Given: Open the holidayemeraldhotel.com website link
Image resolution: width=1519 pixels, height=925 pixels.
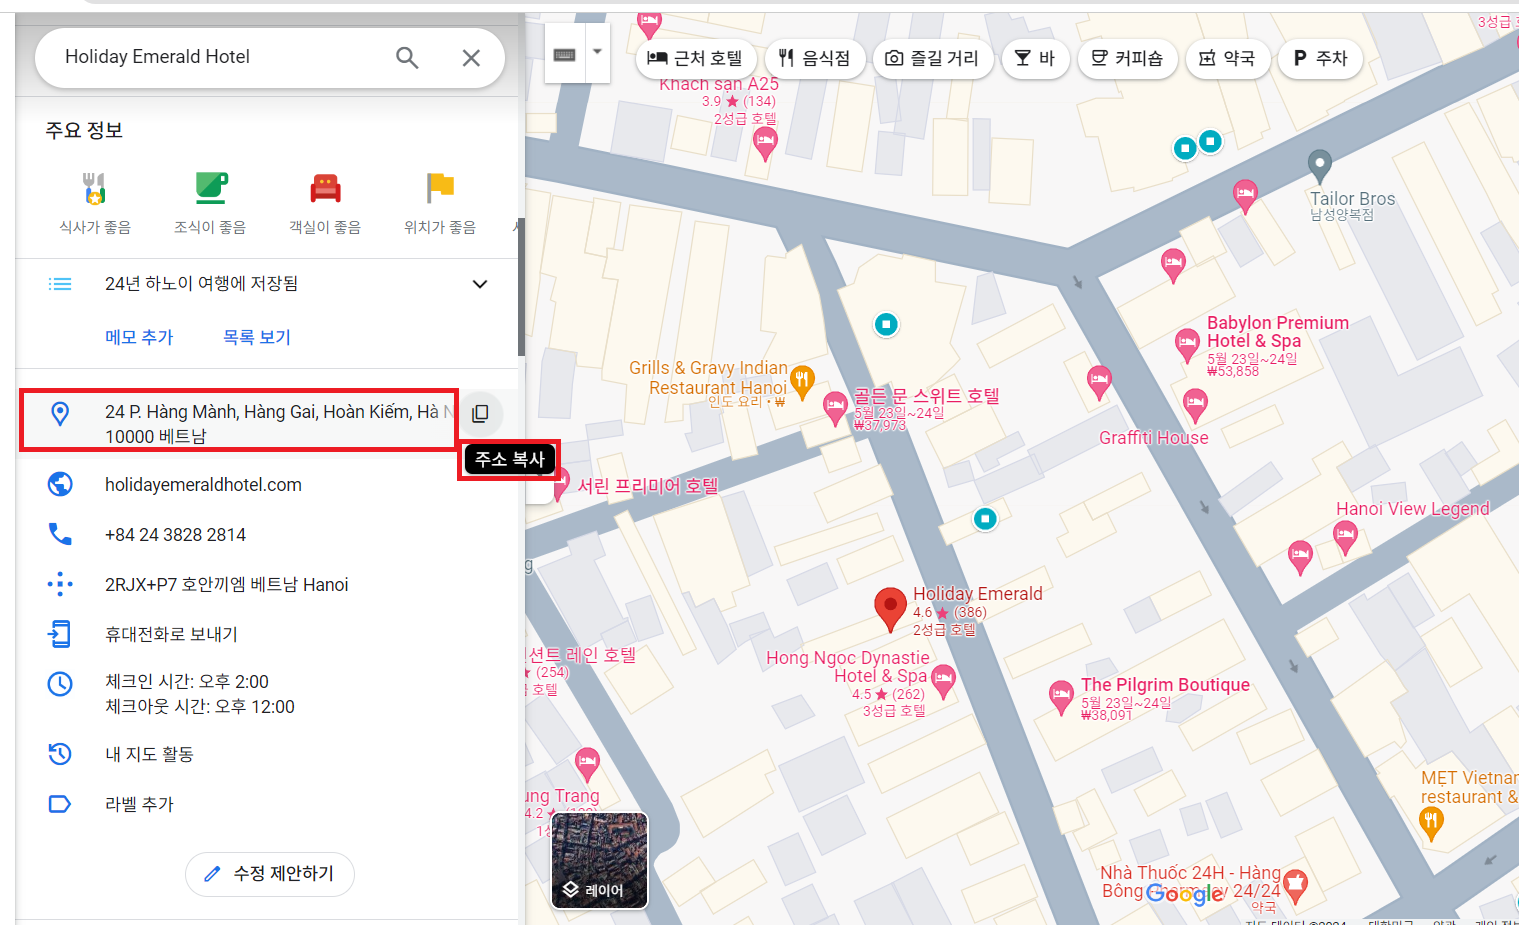Looking at the screenshot, I should click(203, 485).
